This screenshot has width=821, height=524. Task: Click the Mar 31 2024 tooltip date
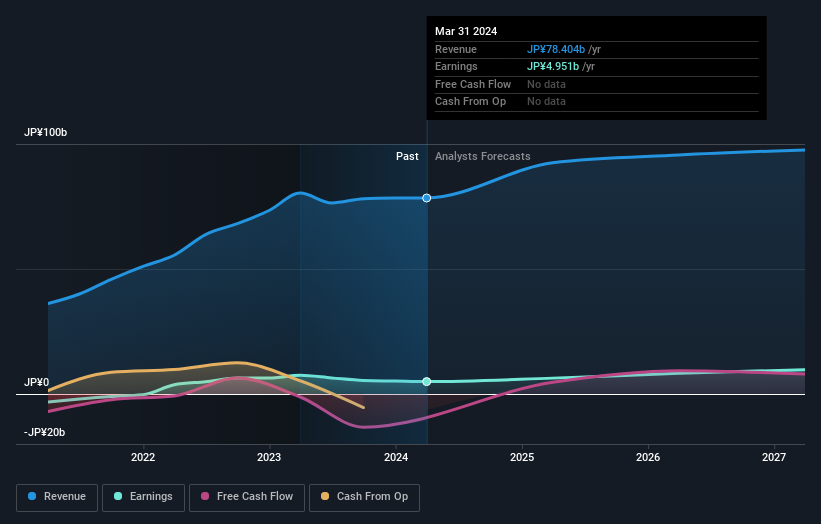(x=466, y=31)
